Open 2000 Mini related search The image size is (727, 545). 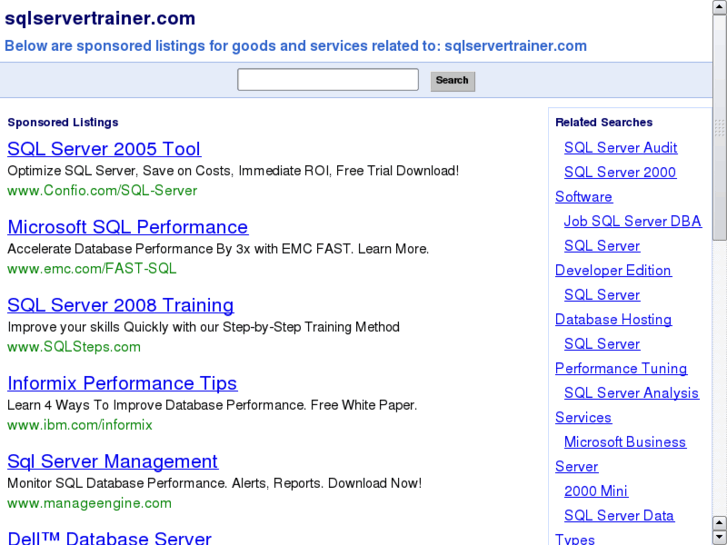(596, 491)
